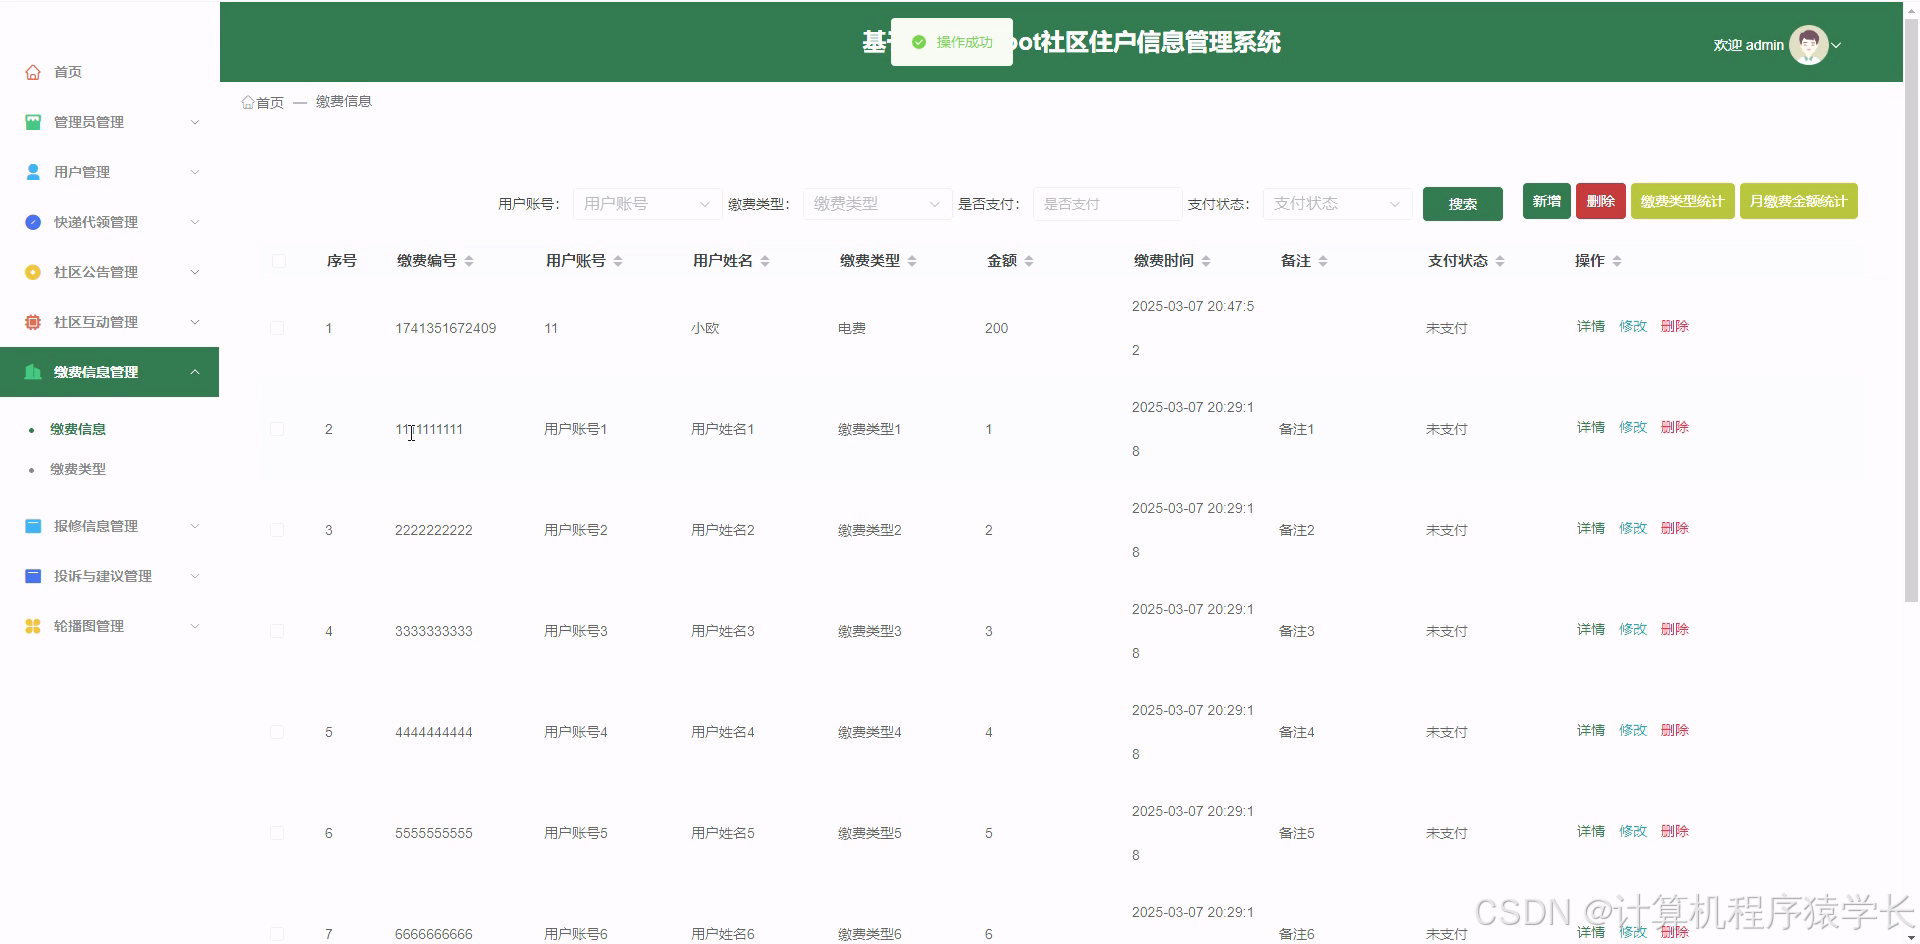Image resolution: width=1920 pixels, height=944 pixels.
Task: Open 社区公告管理 using its icon
Action: [33, 271]
